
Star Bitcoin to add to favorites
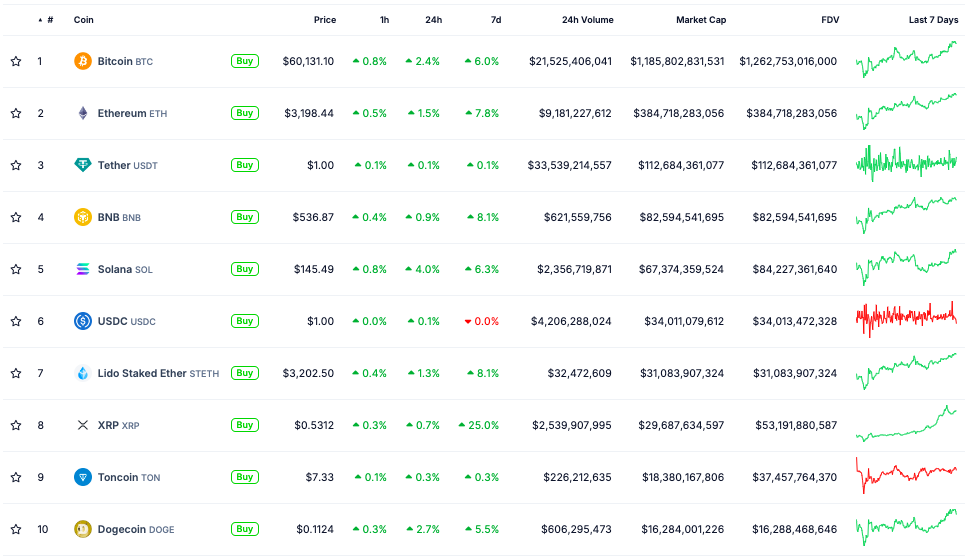click(16, 61)
